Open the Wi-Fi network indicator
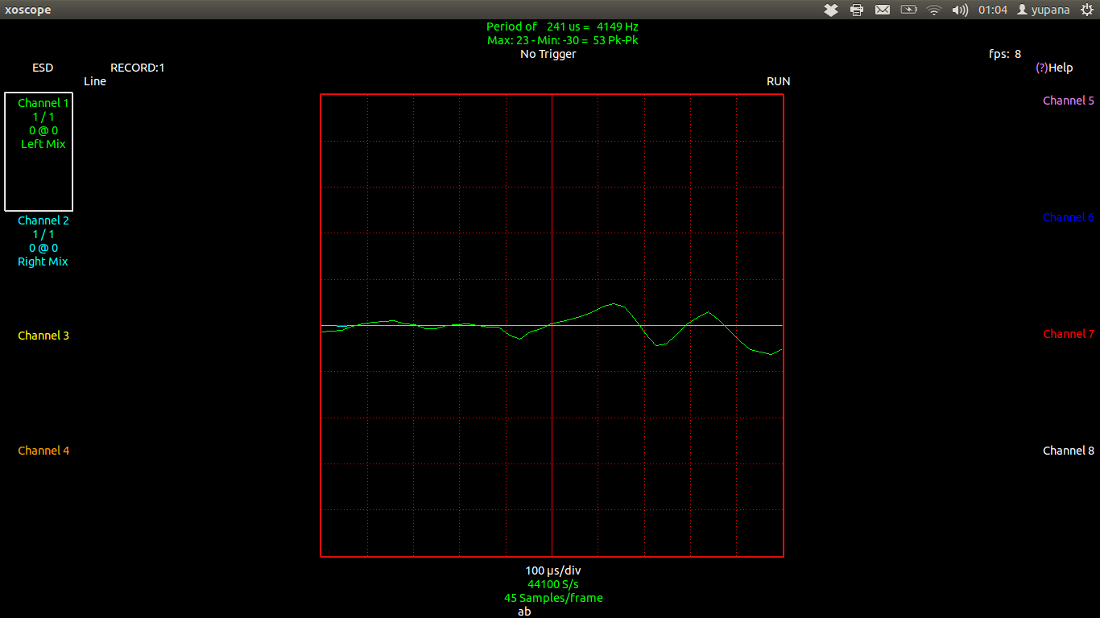The width and height of the screenshot is (1100, 618). coord(935,10)
